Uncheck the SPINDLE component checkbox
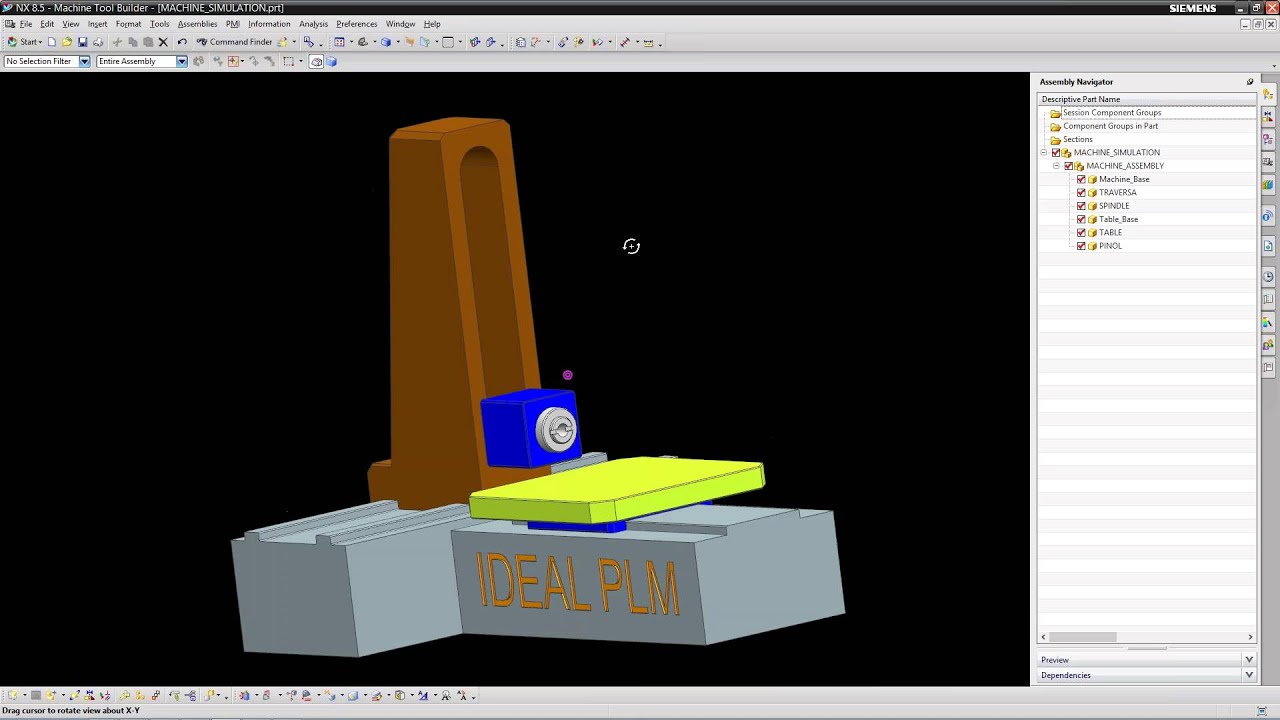The image size is (1280, 720). 1081,206
